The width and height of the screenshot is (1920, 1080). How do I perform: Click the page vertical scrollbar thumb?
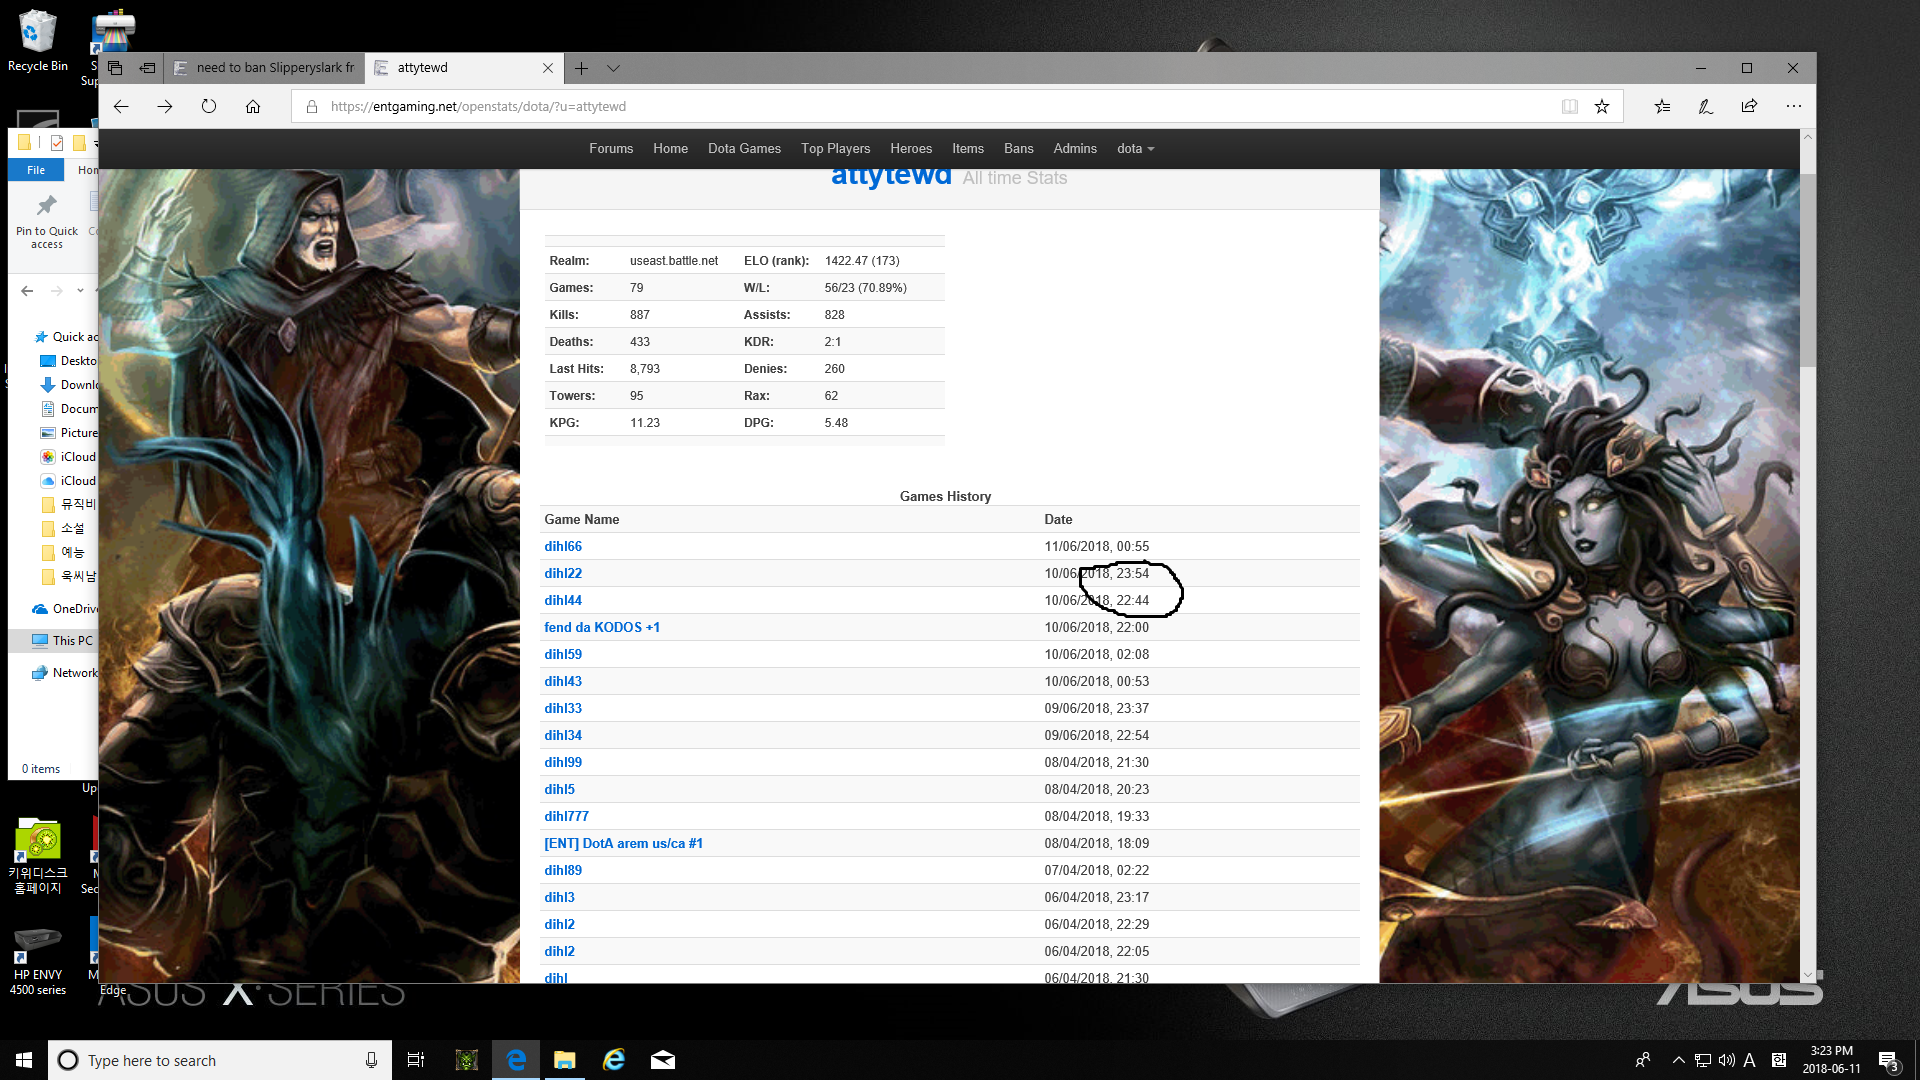coord(1807,270)
